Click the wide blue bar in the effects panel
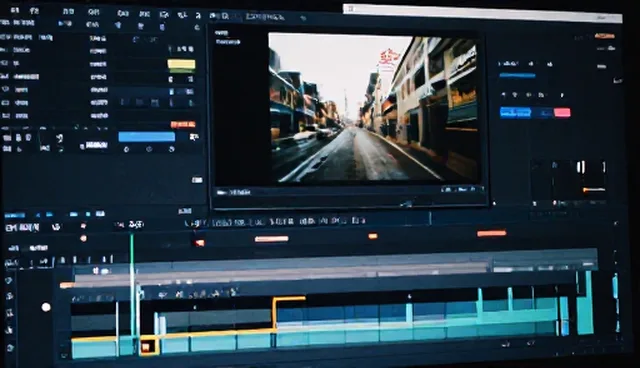The image size is (640, 368). 147,137
